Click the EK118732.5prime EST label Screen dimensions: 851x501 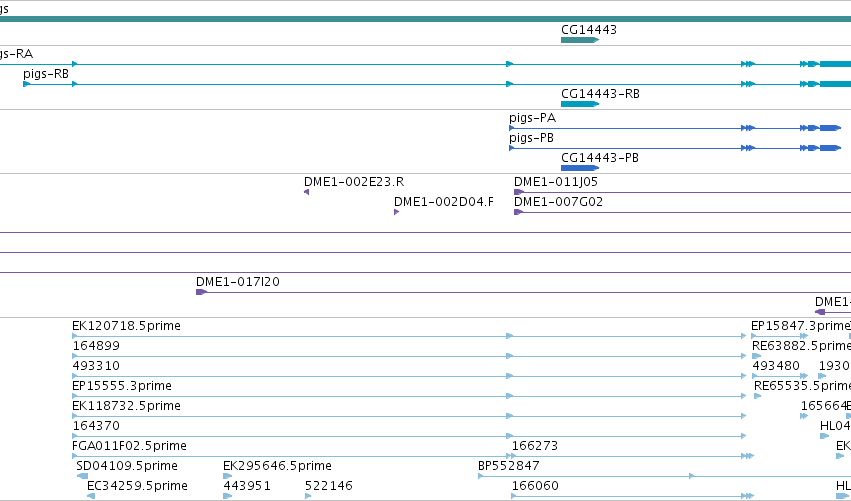[x=126, y=406]
